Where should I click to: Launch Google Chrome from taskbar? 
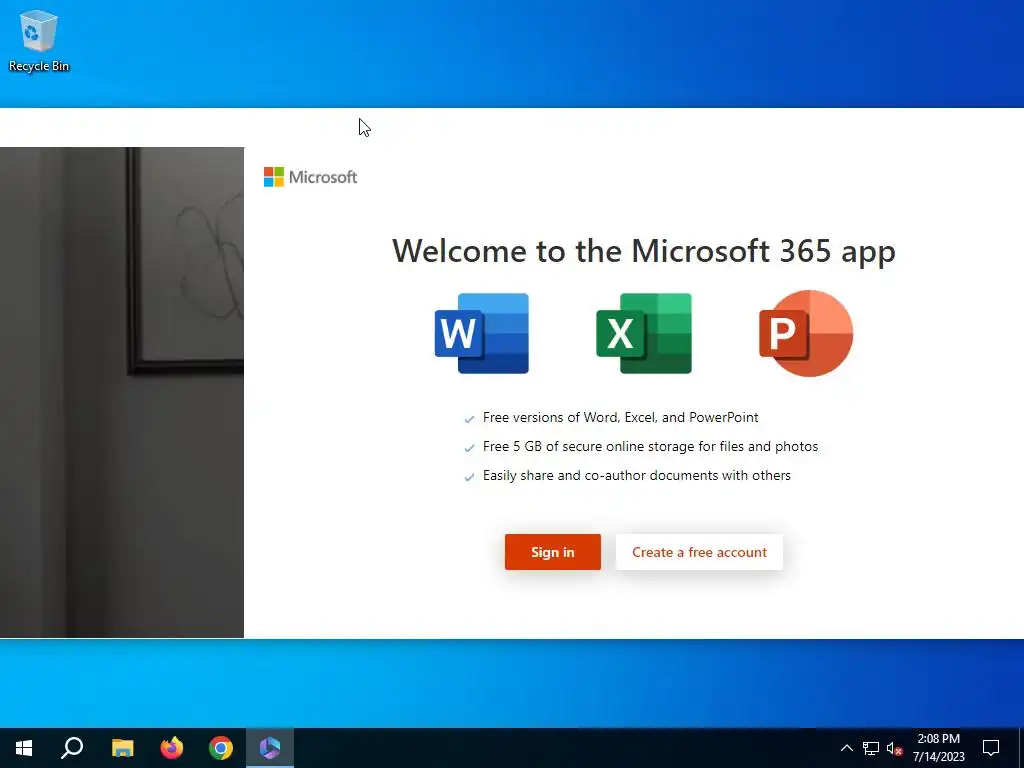221,748
